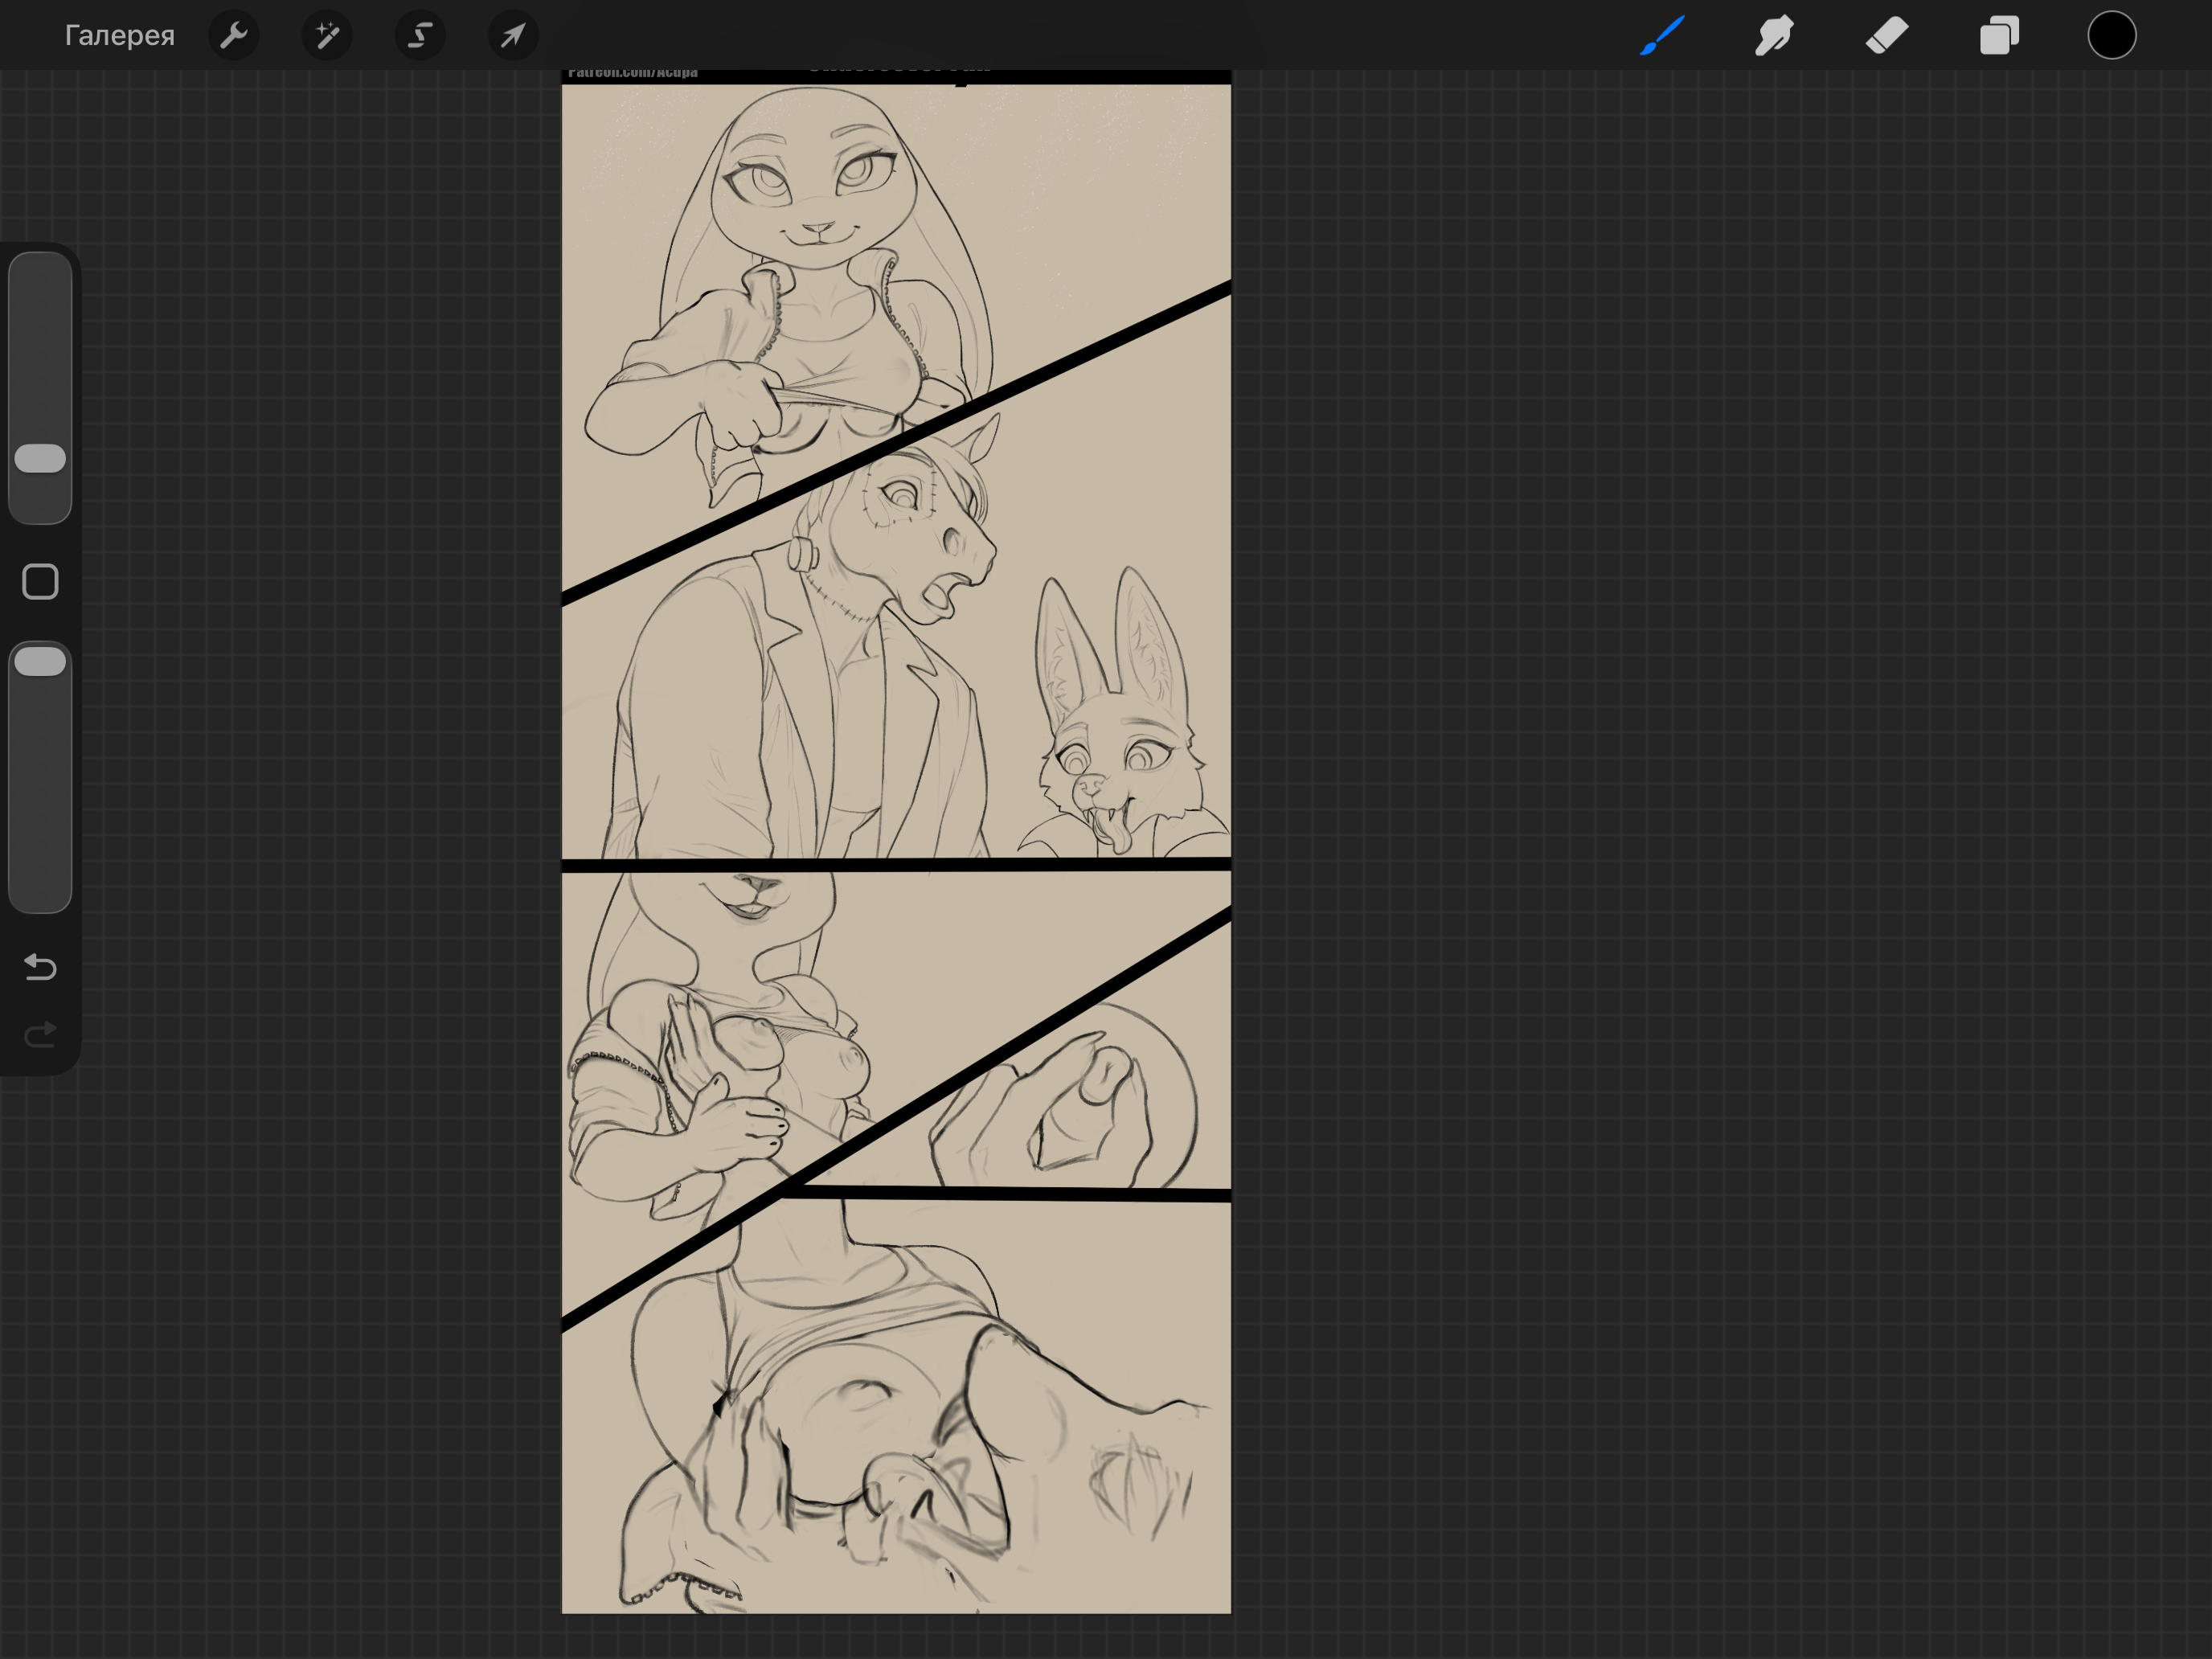
Task: Select the Brush tool
Action: coord(1662,36)
